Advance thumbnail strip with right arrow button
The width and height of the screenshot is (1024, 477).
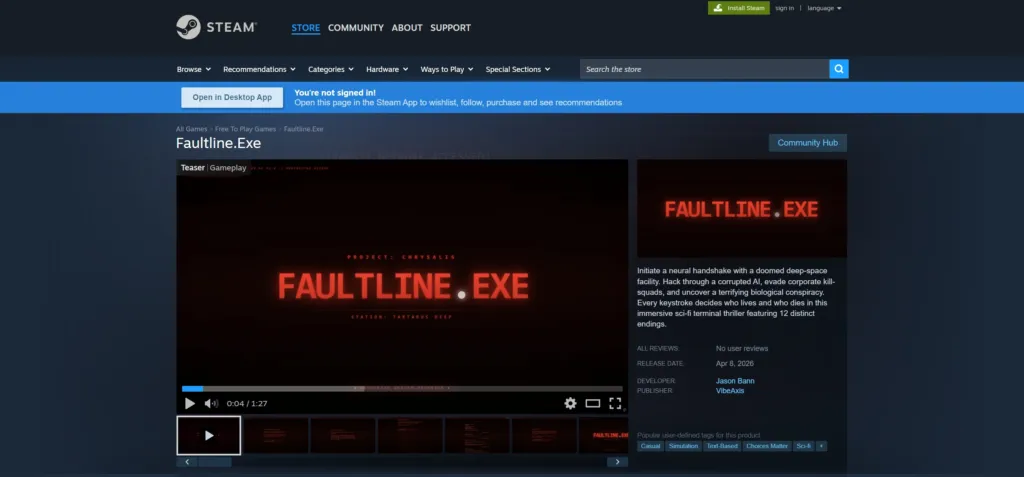(617, 462)
